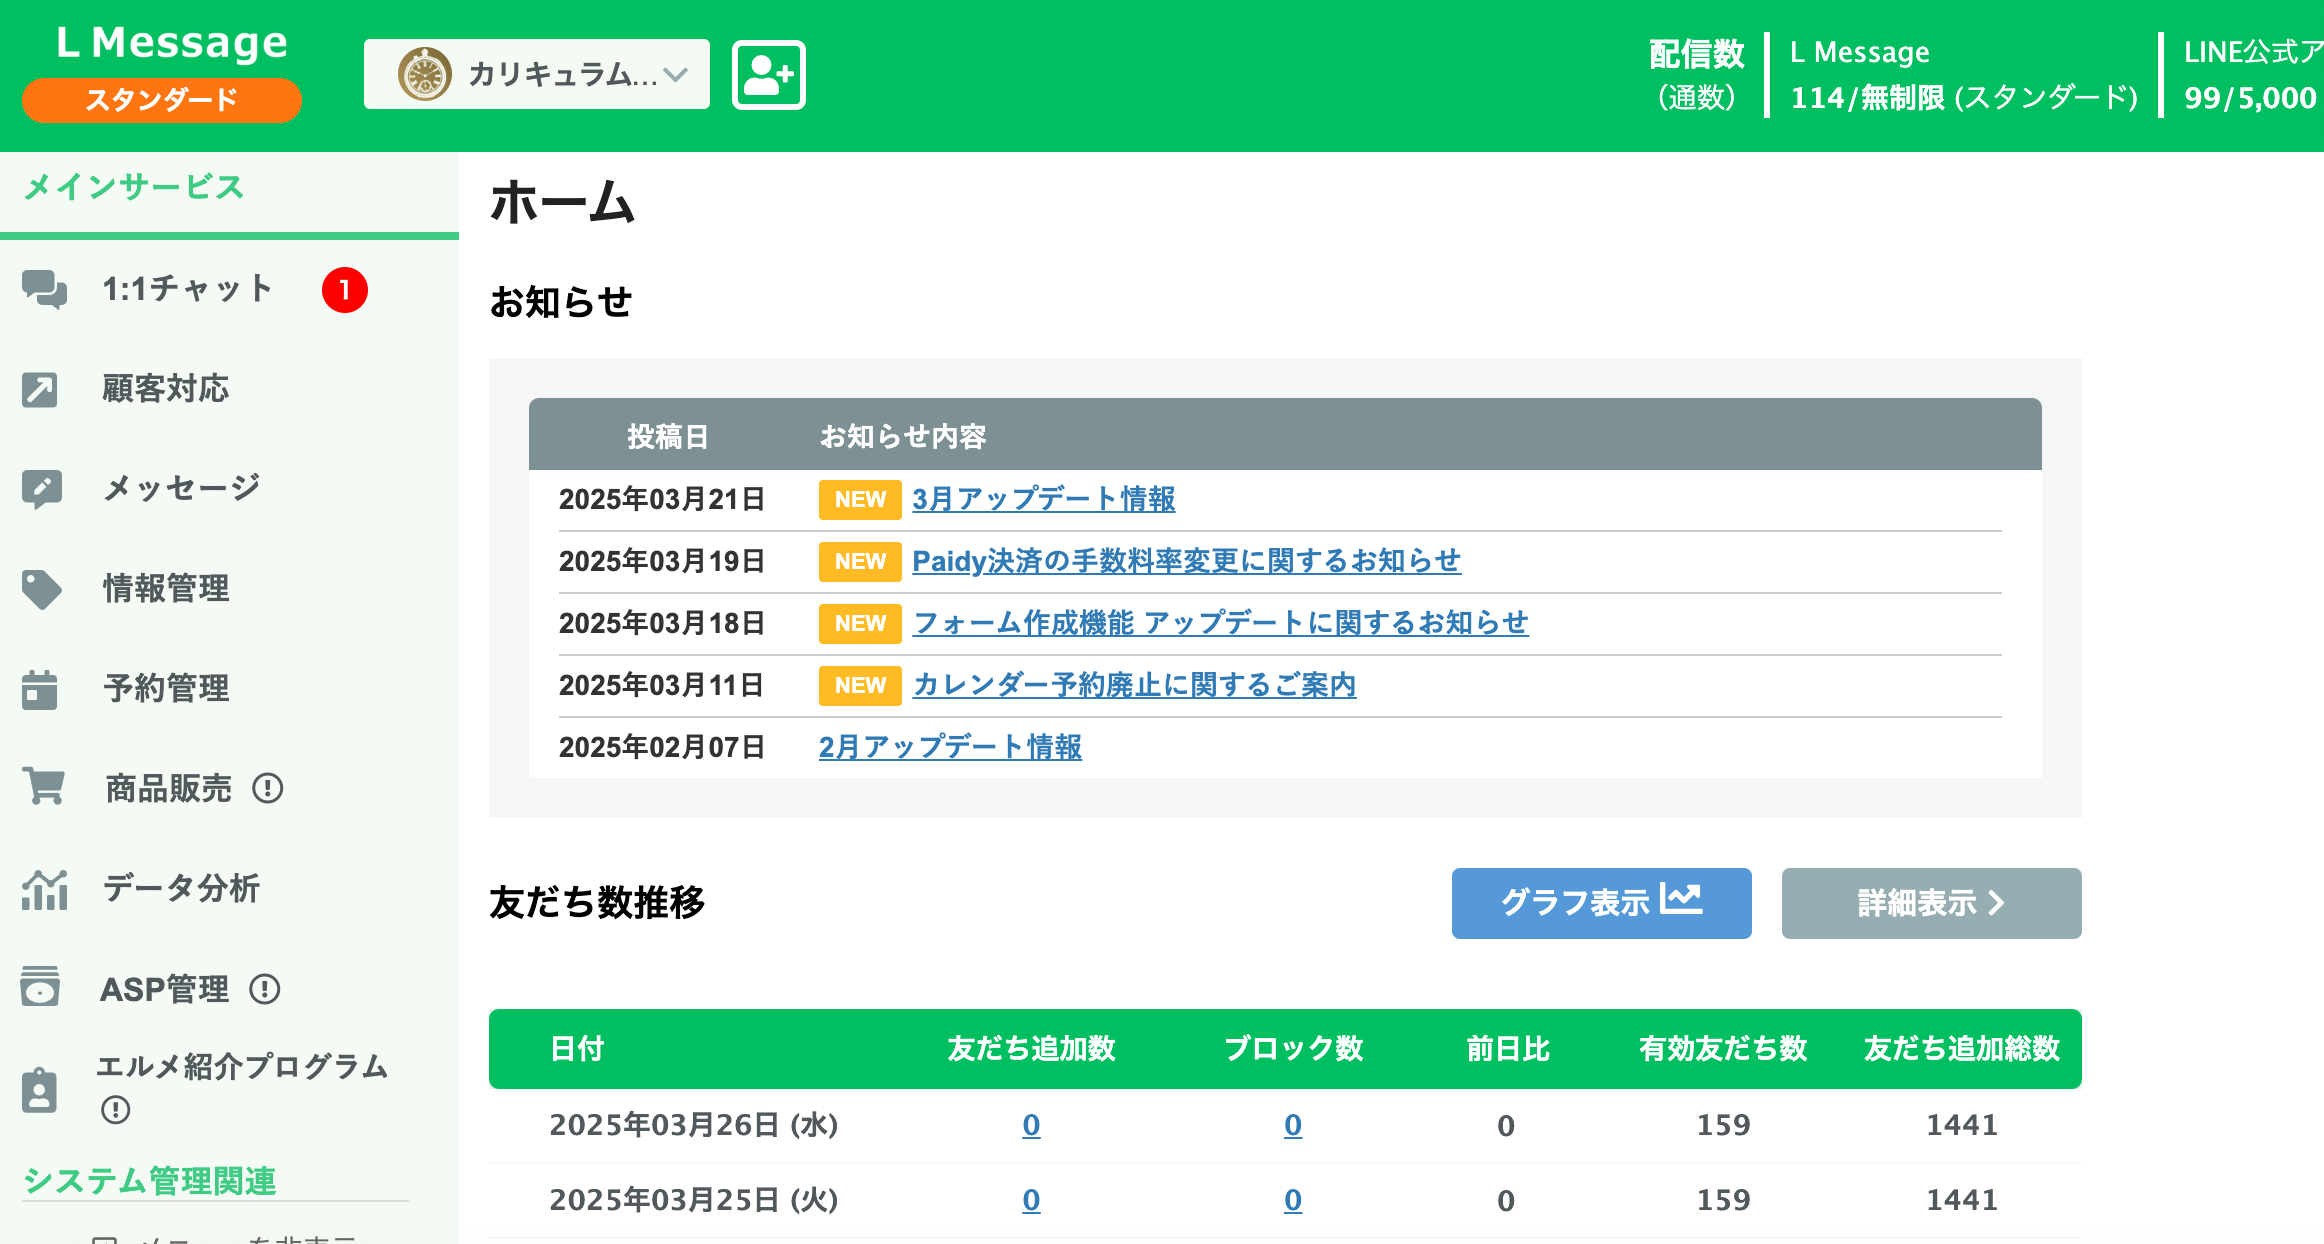Open the カリキュラム account dropdown
The height and width of the screenshot is (1244, 2324).
pyautogui.click(x=536, y=73)
